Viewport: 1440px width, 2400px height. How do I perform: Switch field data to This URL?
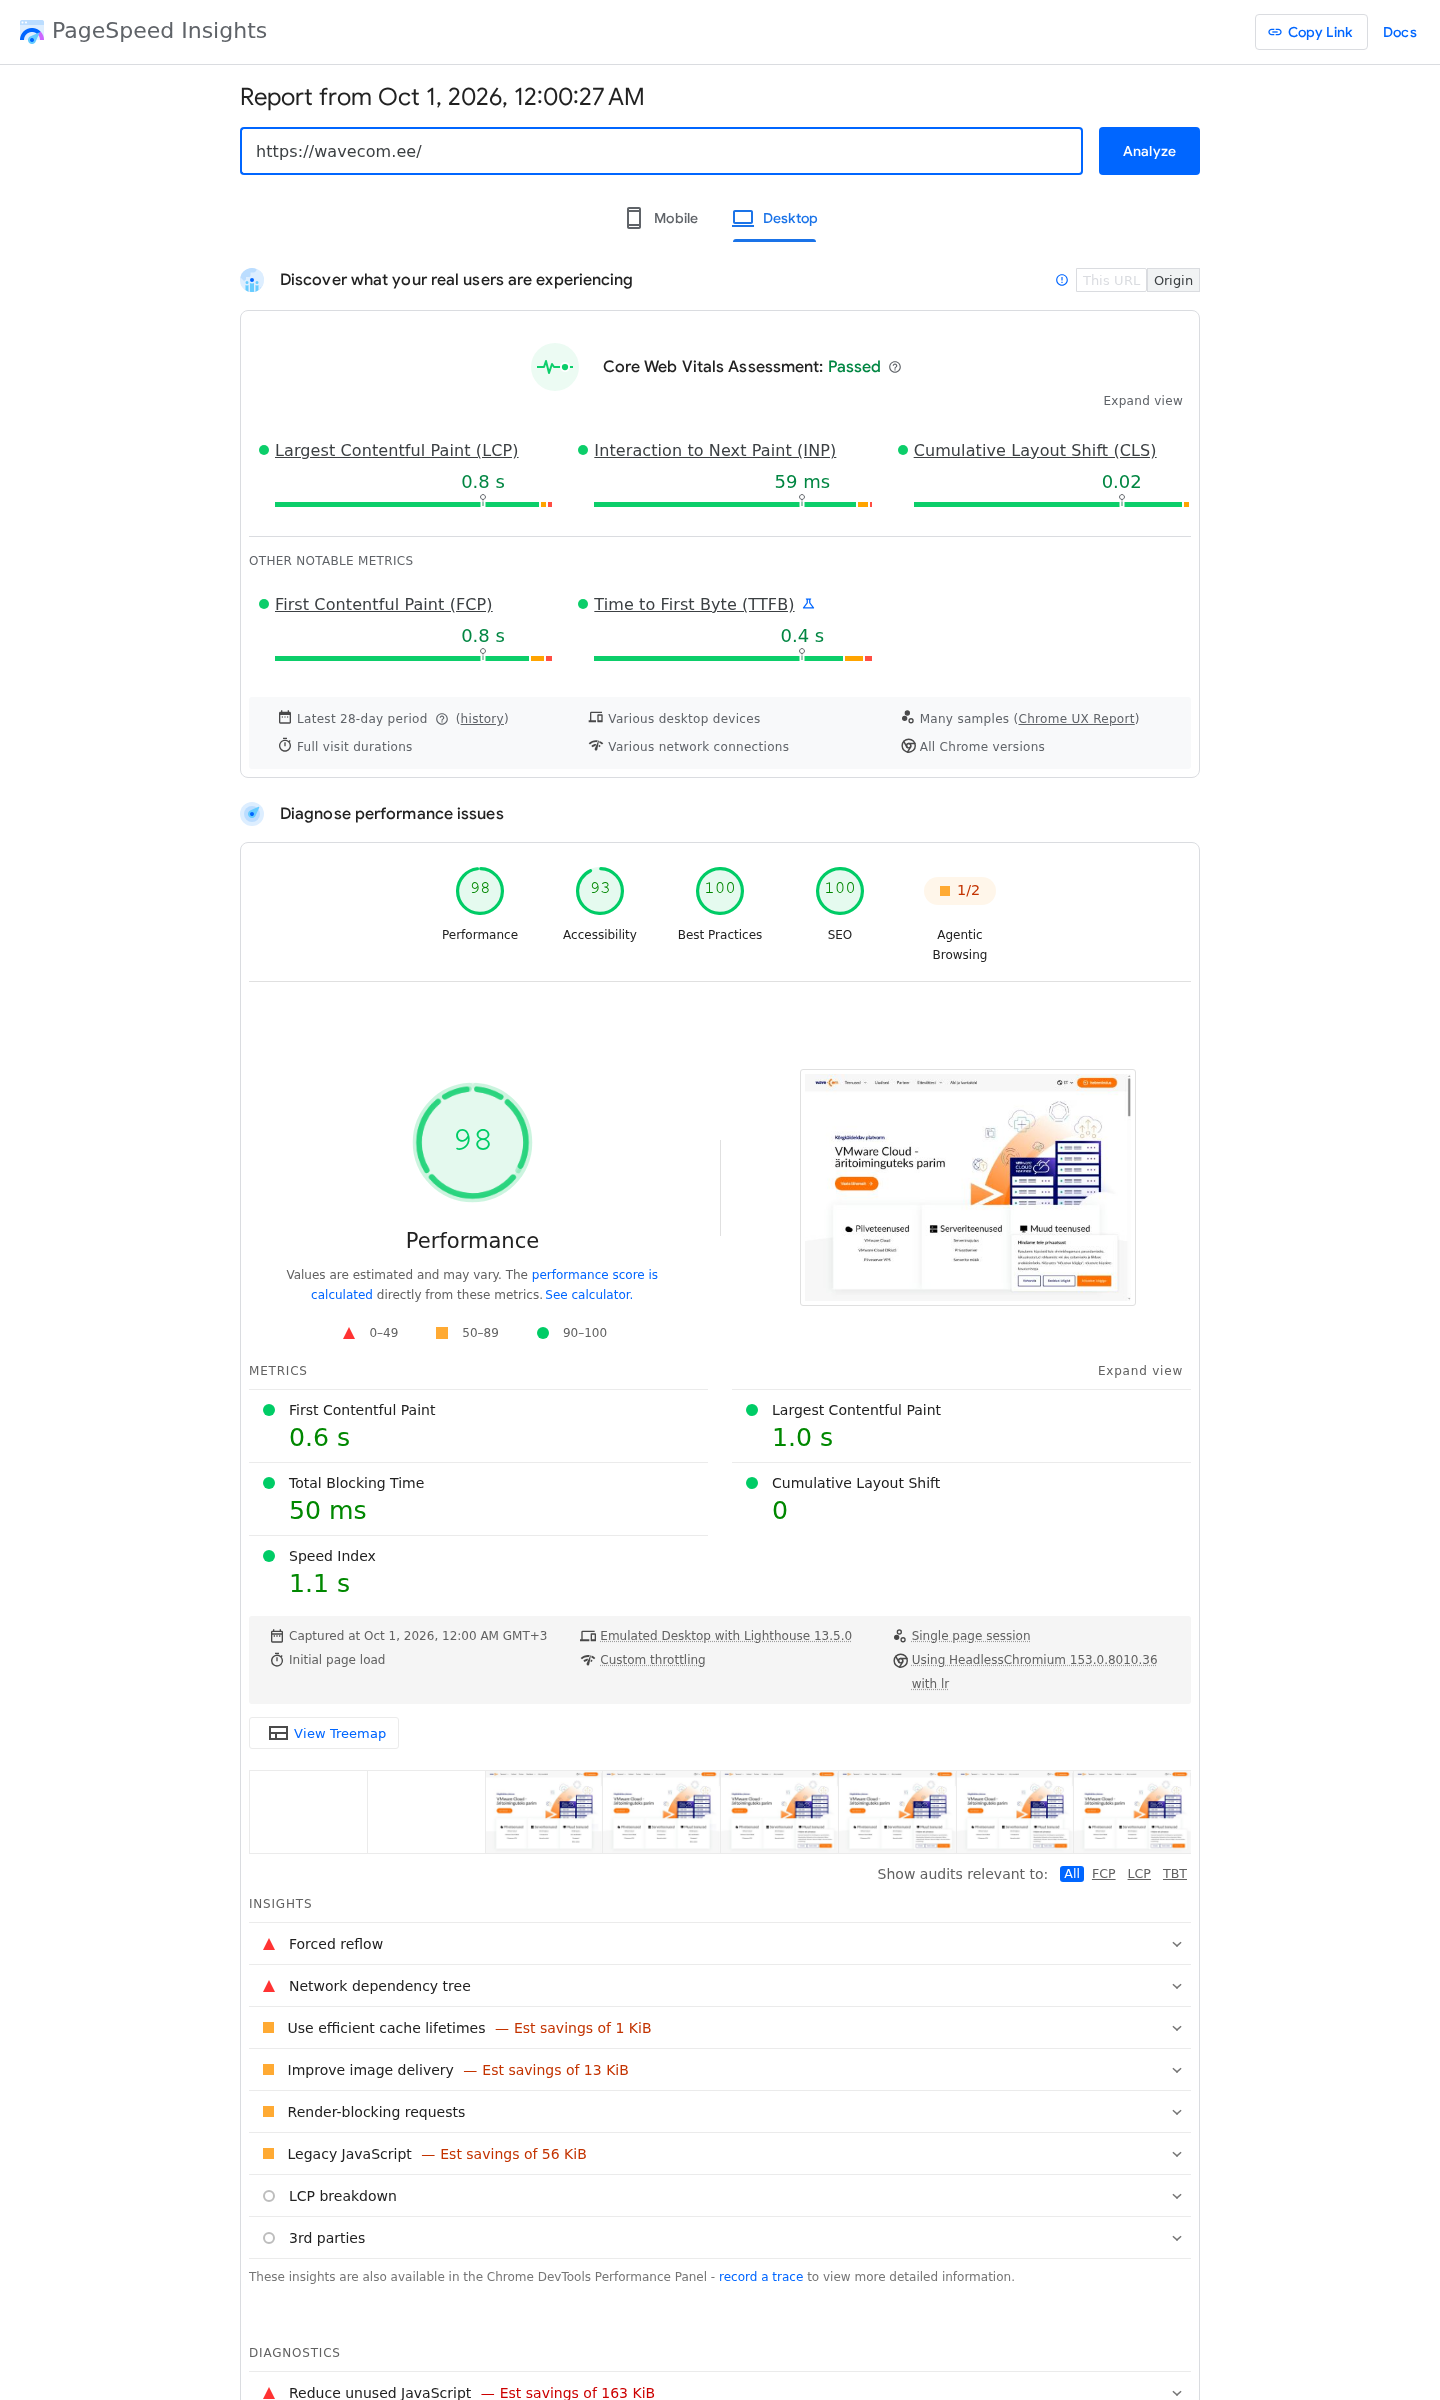[x=1111, y=280]
